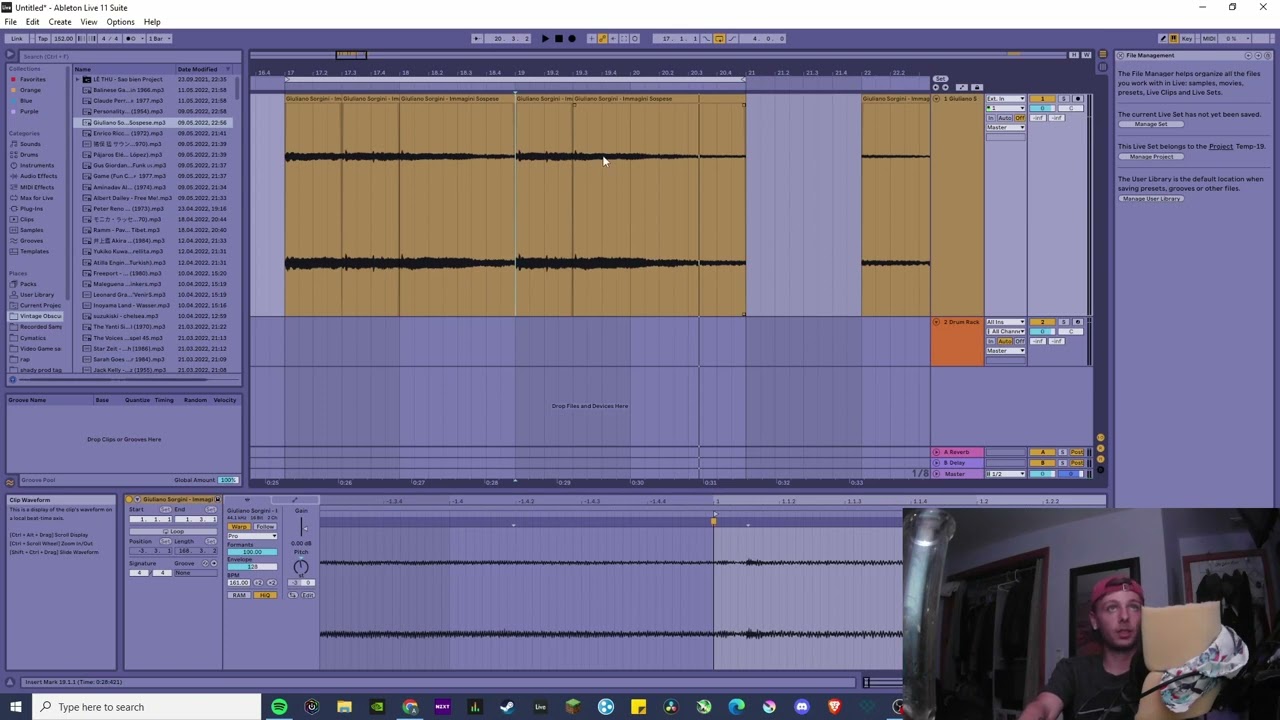Screen dimensions: 1280x720
Task: Open Edit menu
Action: tap(32, 22)
